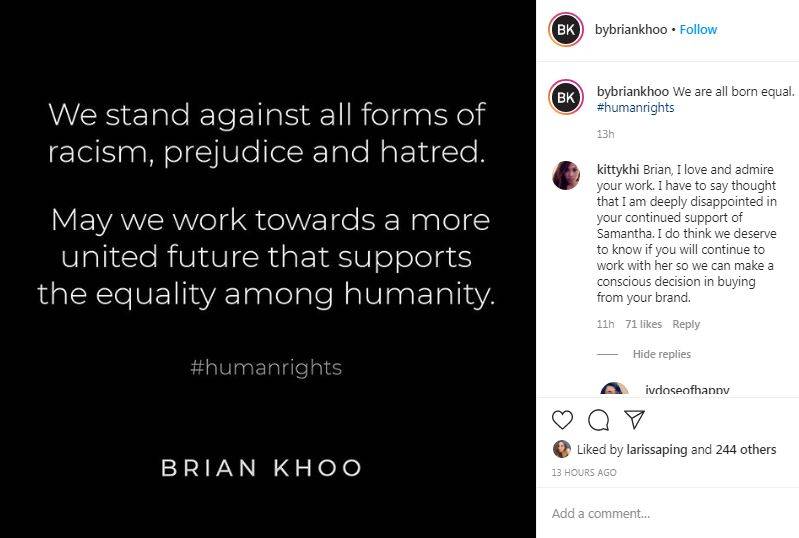Share the post via paper plane icon
Viewport: 799px width, 538px height.
[633, 419]
